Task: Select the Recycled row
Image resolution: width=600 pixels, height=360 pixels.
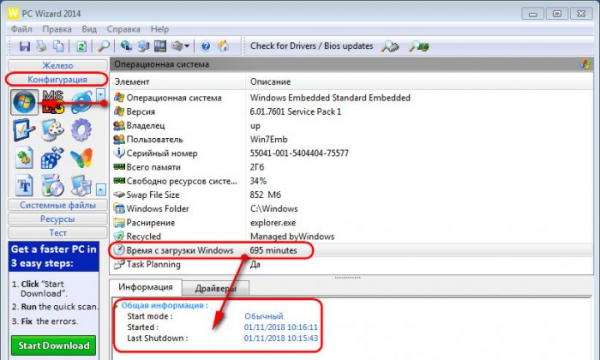Action: click(x=351, y=236)
